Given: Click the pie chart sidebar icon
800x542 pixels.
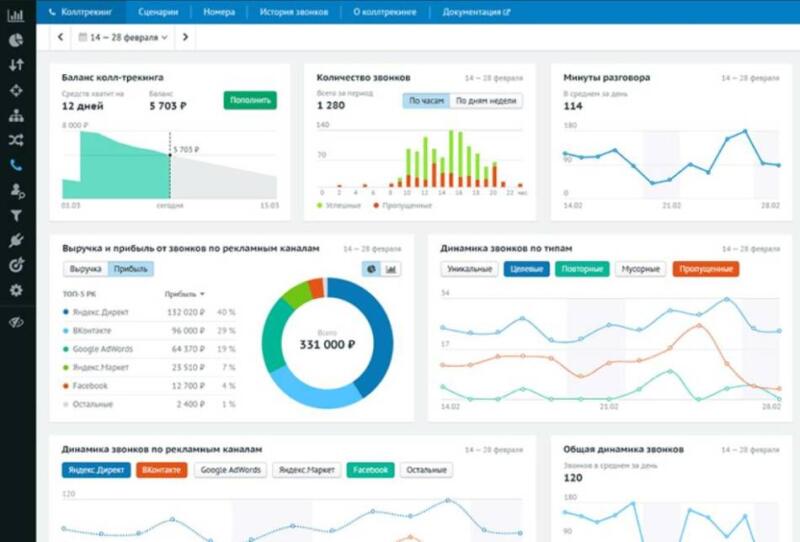Looking at the screenshot, I should click(x=16, y=40).
